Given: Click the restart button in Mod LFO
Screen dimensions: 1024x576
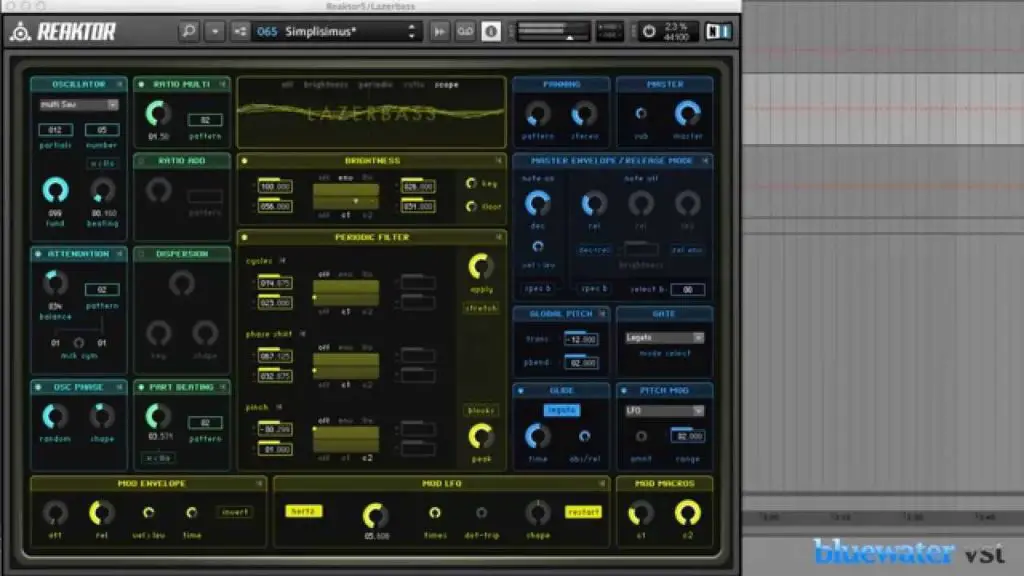Looking at the screenshot, I should [x=583, y=512].
